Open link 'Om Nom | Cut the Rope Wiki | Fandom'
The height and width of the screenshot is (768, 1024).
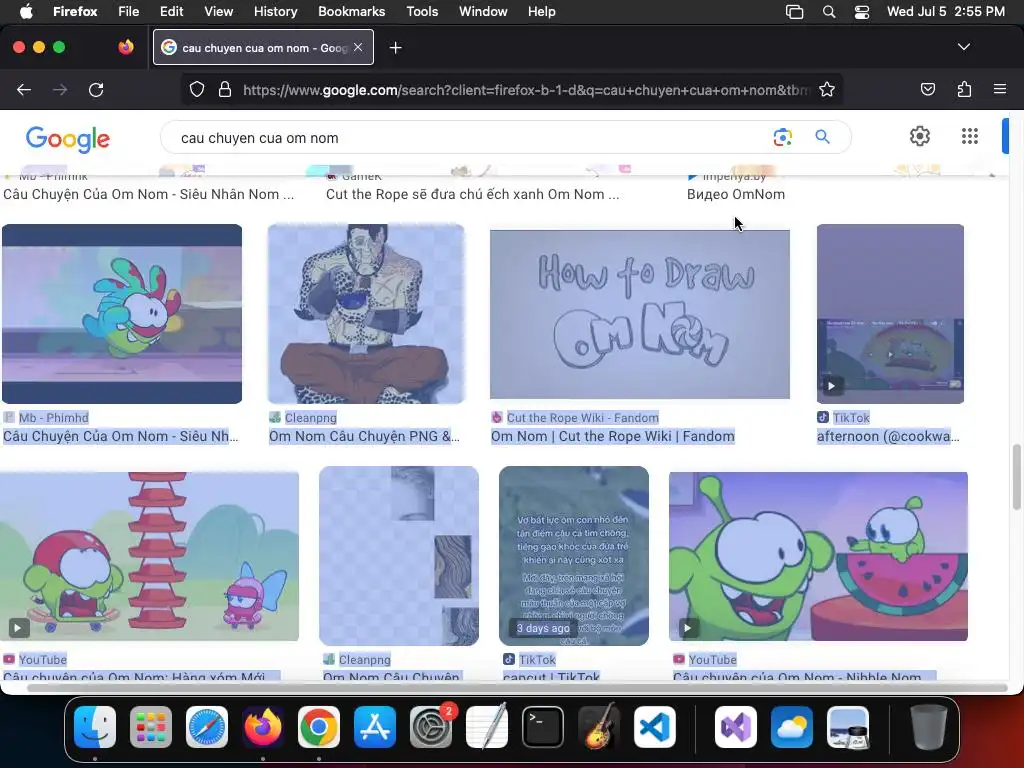613,436
